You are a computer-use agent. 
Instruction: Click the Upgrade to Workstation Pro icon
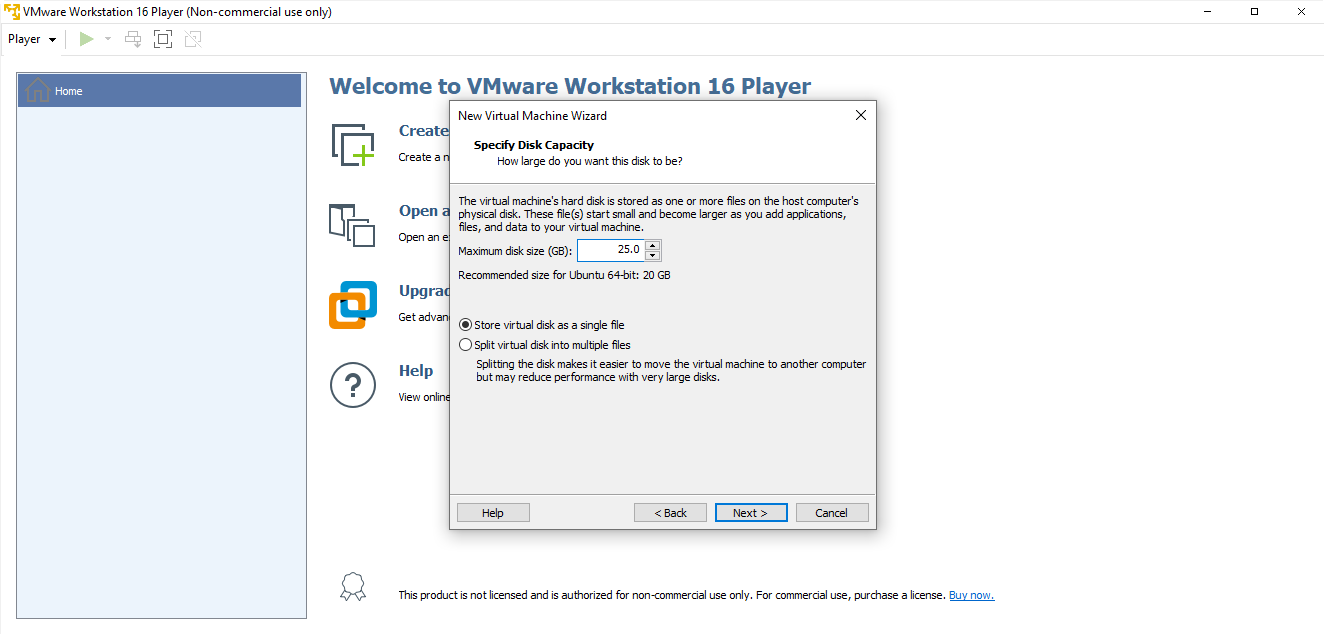[353, 305]
